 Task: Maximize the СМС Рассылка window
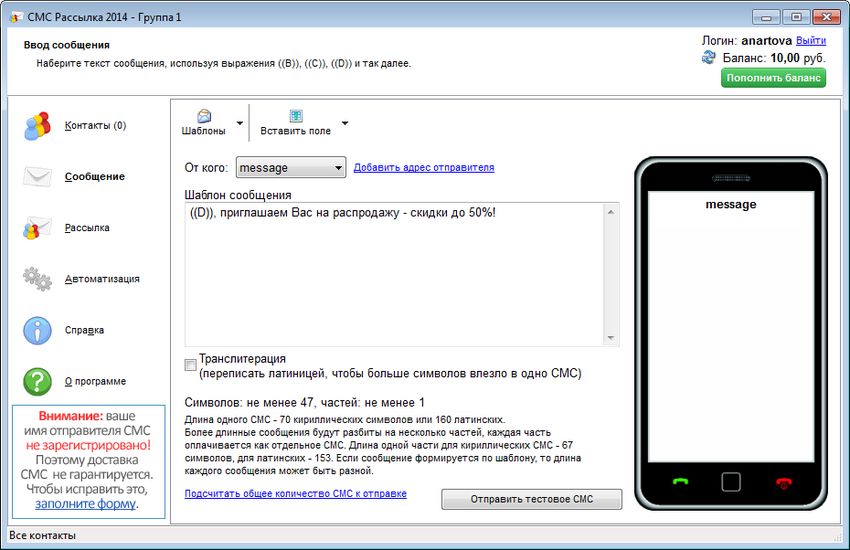click(x=796, y=17)
